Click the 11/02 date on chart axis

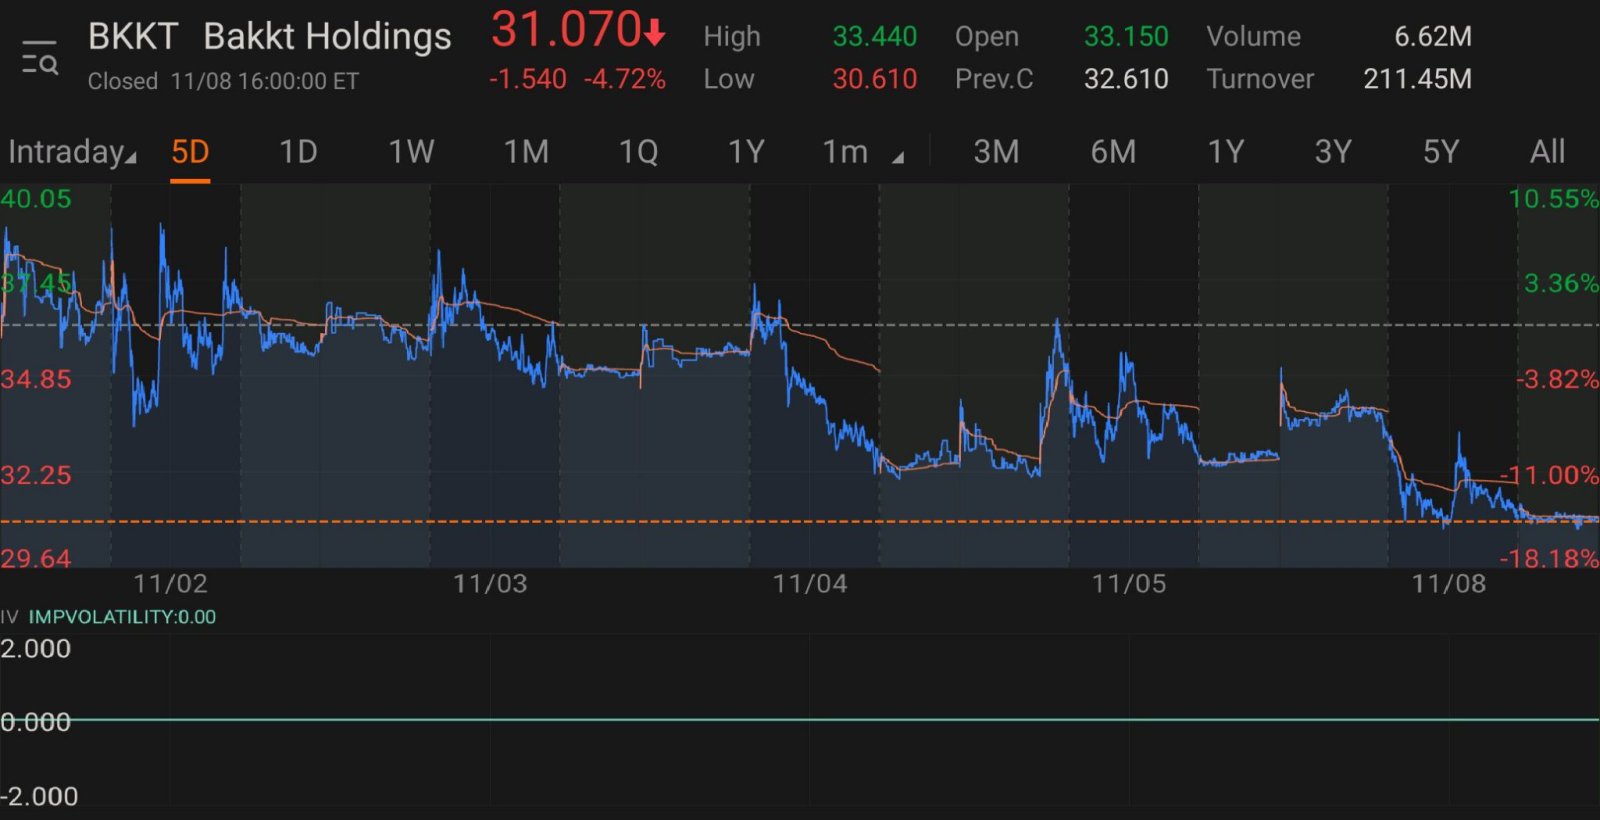[170, 584]
